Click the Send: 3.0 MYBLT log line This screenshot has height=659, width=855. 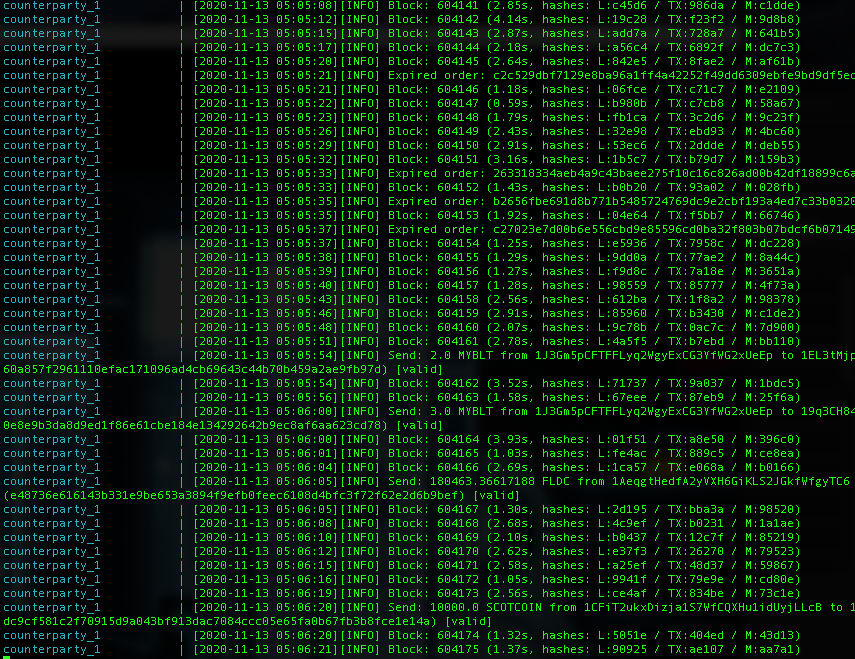tap(429, 412)
